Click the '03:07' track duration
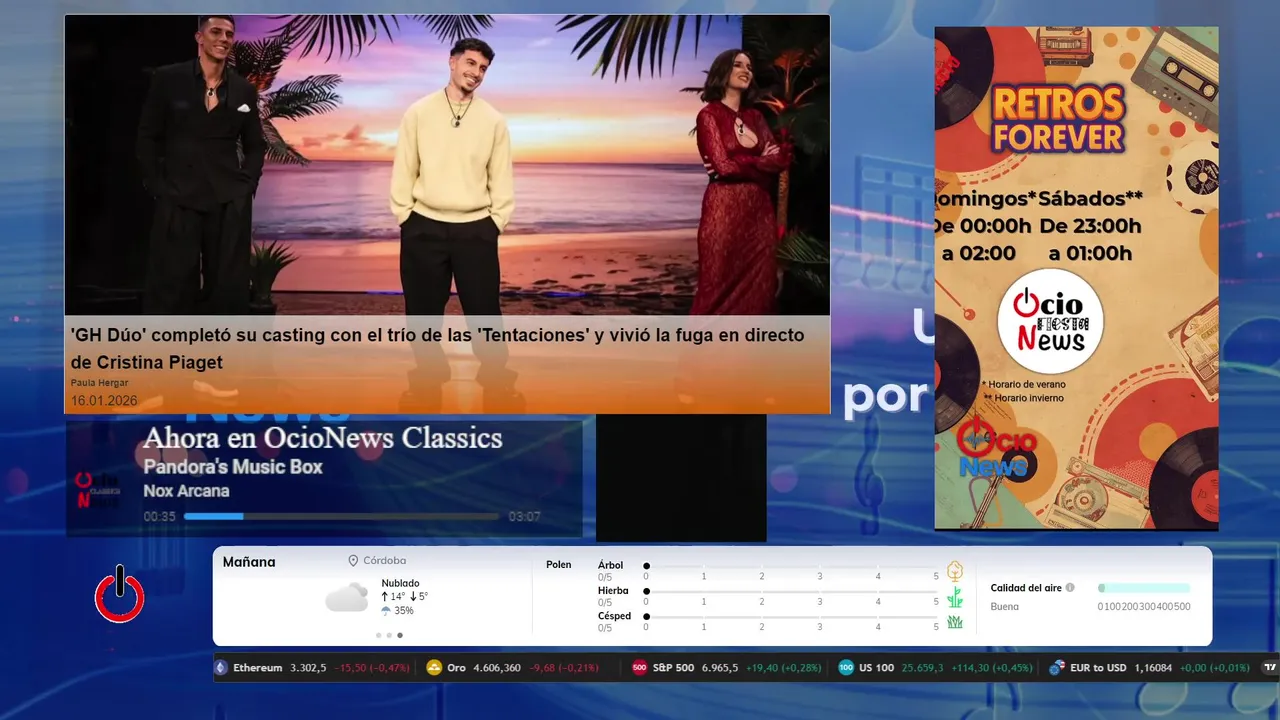Screen dimensions: 1280x720 tap(524, 517)
